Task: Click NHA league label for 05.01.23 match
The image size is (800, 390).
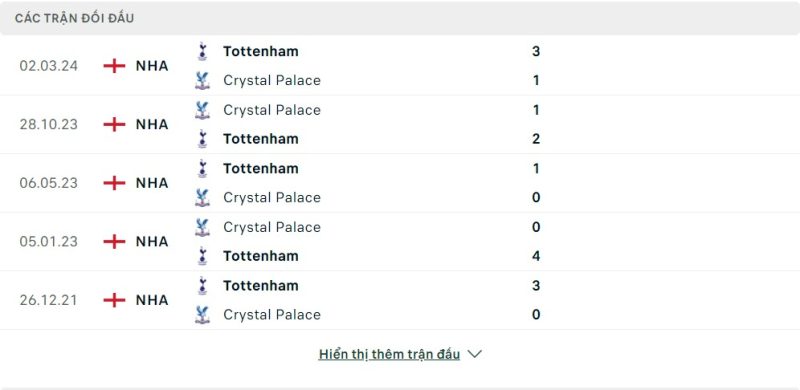Action: (x=152, y=241)
